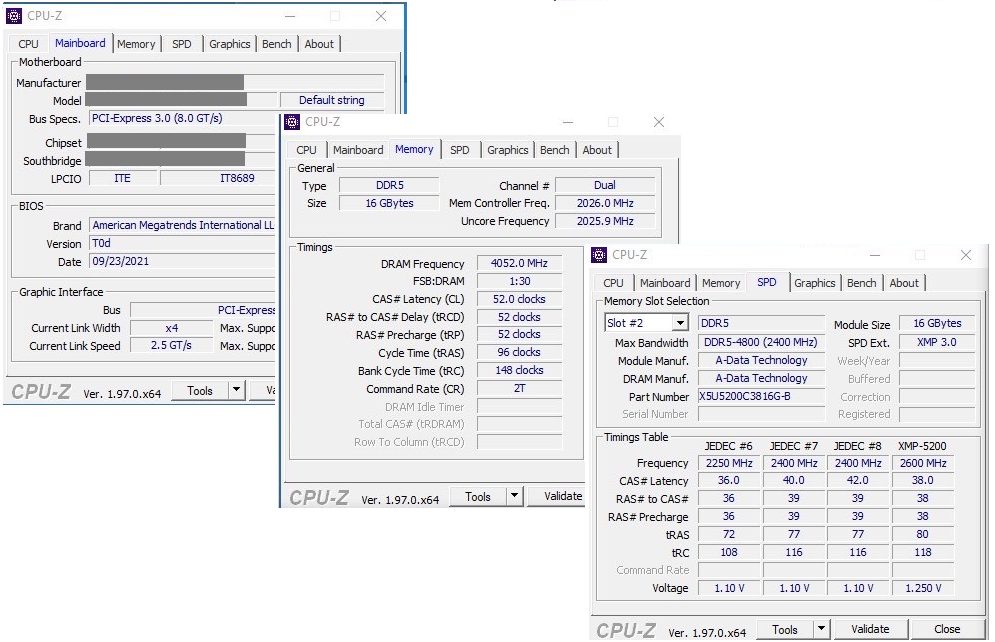Select the SPD tab in the Memory window
Image resolution: width=995 pixels, height=642 pixels.
tap(460, 149)
